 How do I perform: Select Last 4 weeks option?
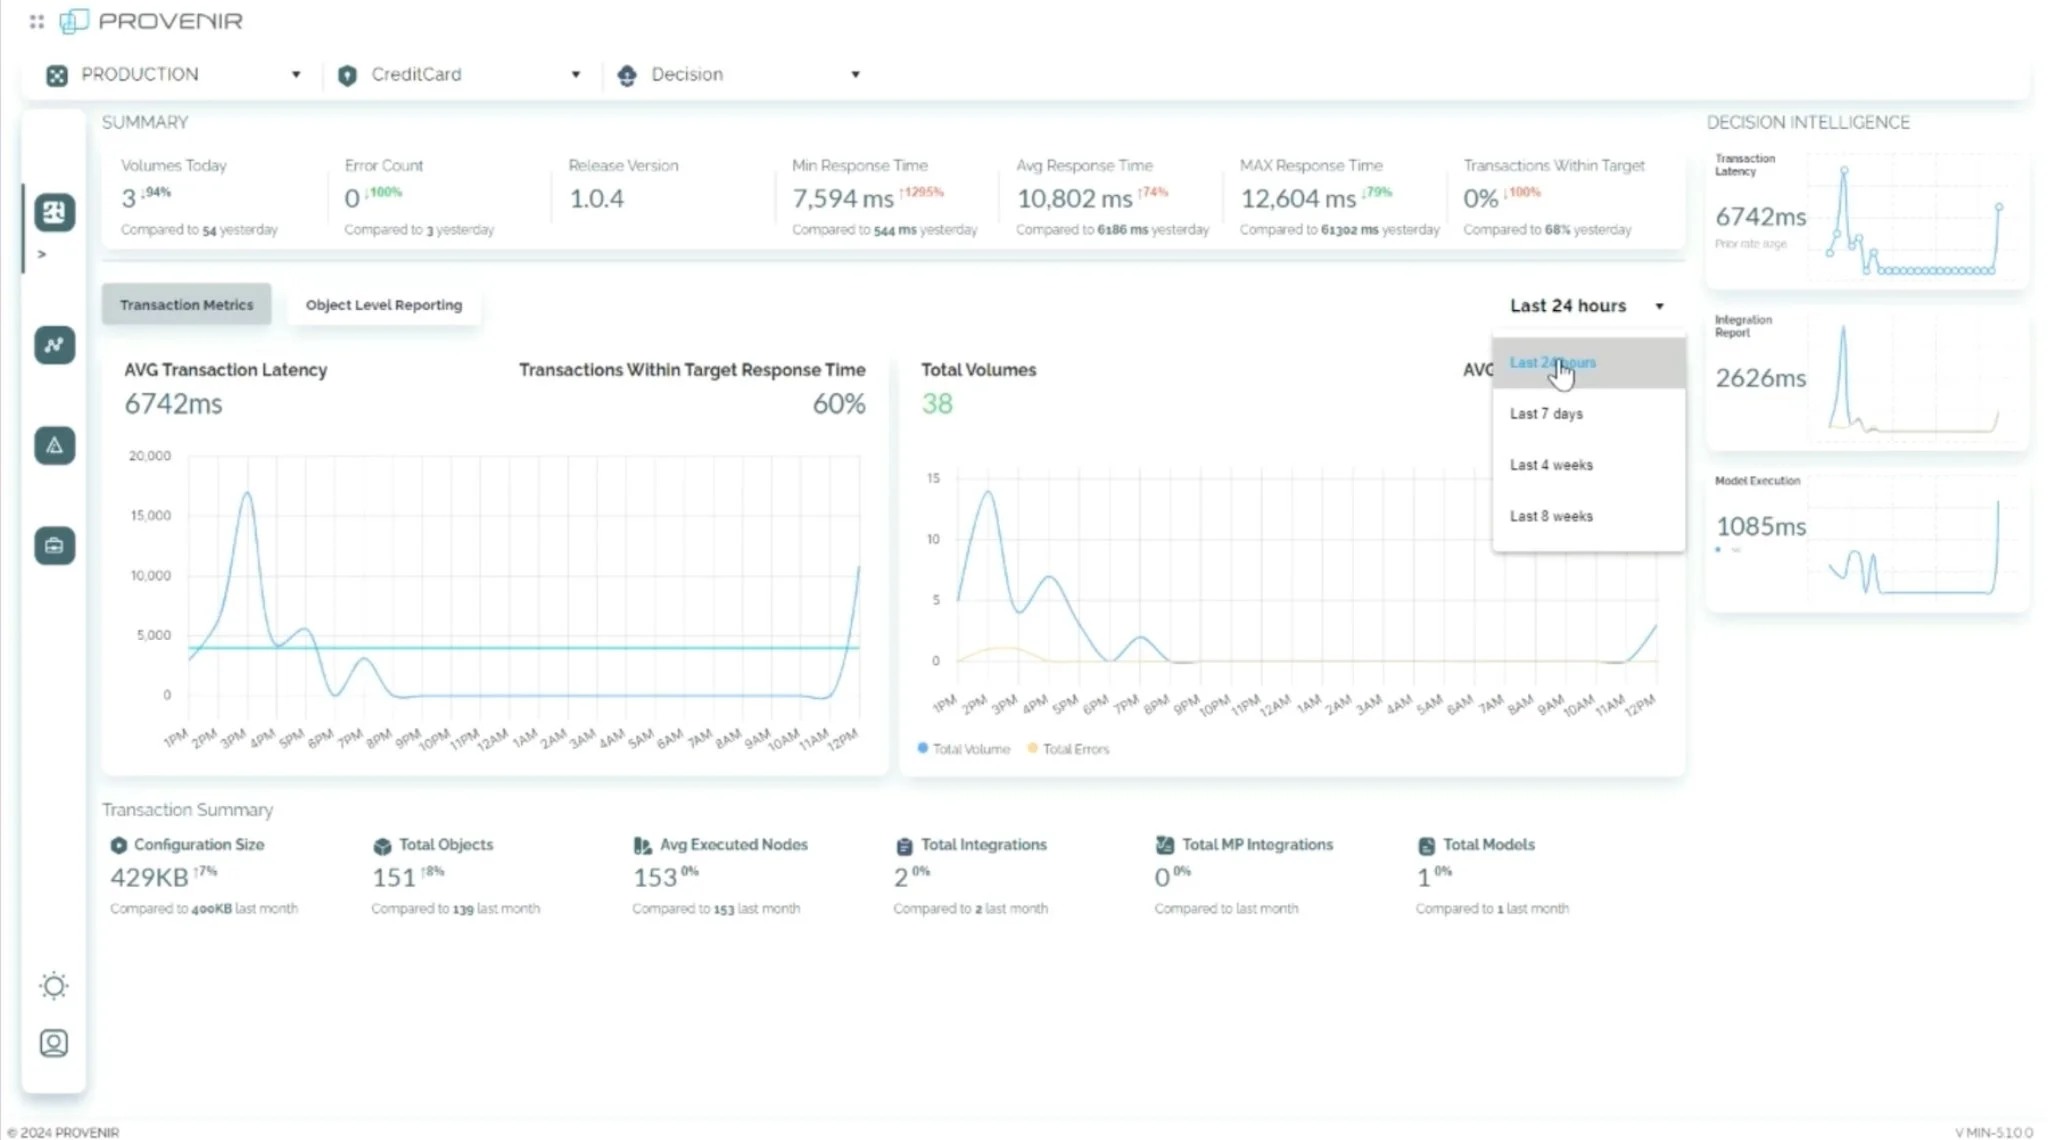[x=1551, y=465]
